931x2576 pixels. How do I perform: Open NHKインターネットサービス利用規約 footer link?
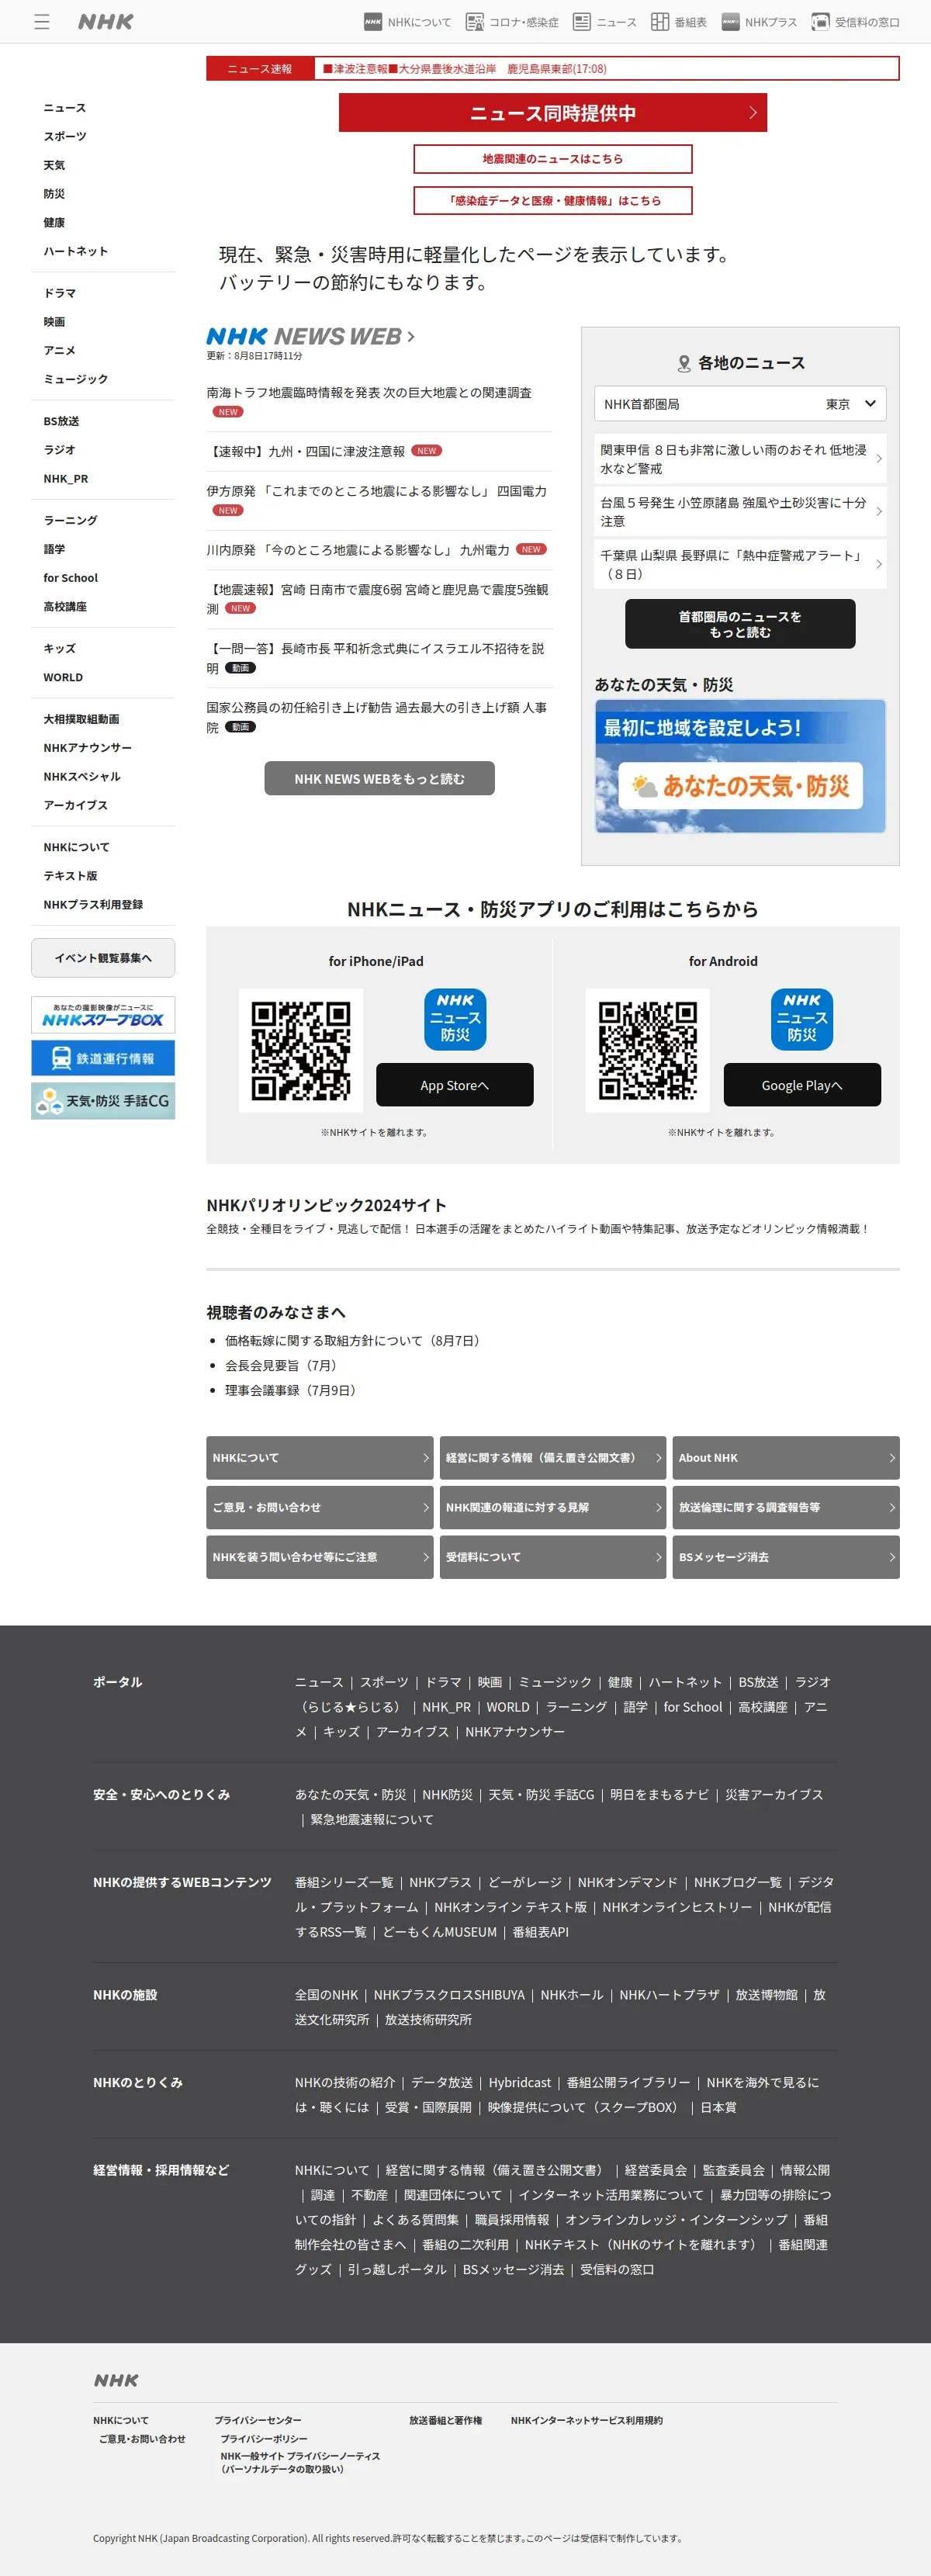[586, 2420]
